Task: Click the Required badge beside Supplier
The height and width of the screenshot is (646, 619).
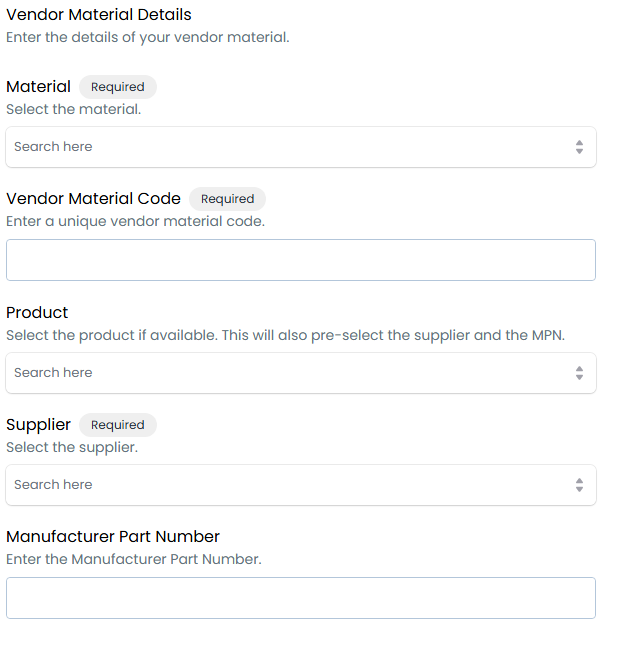Action: 118,425
